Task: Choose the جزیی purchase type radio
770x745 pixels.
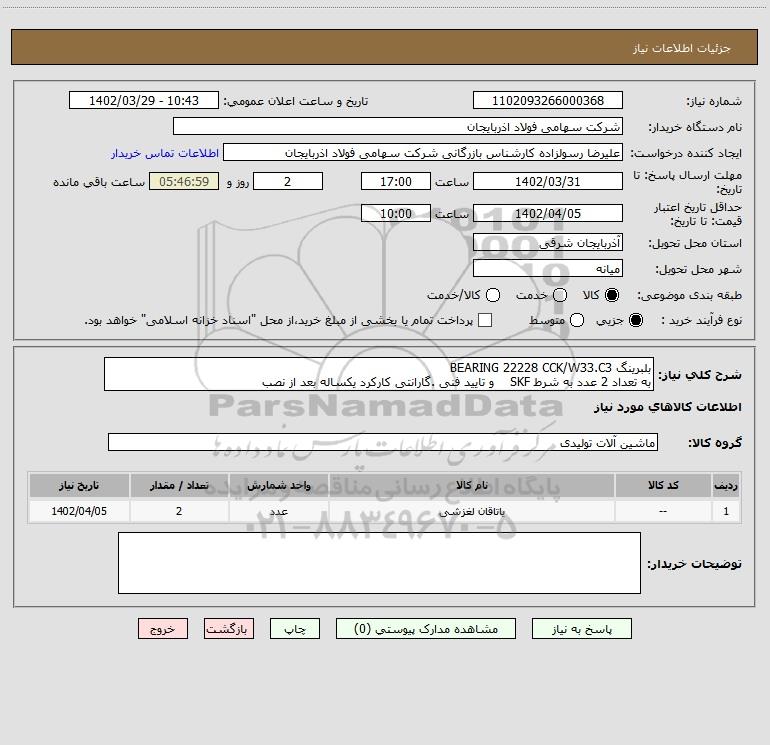Action: [635, 320]
